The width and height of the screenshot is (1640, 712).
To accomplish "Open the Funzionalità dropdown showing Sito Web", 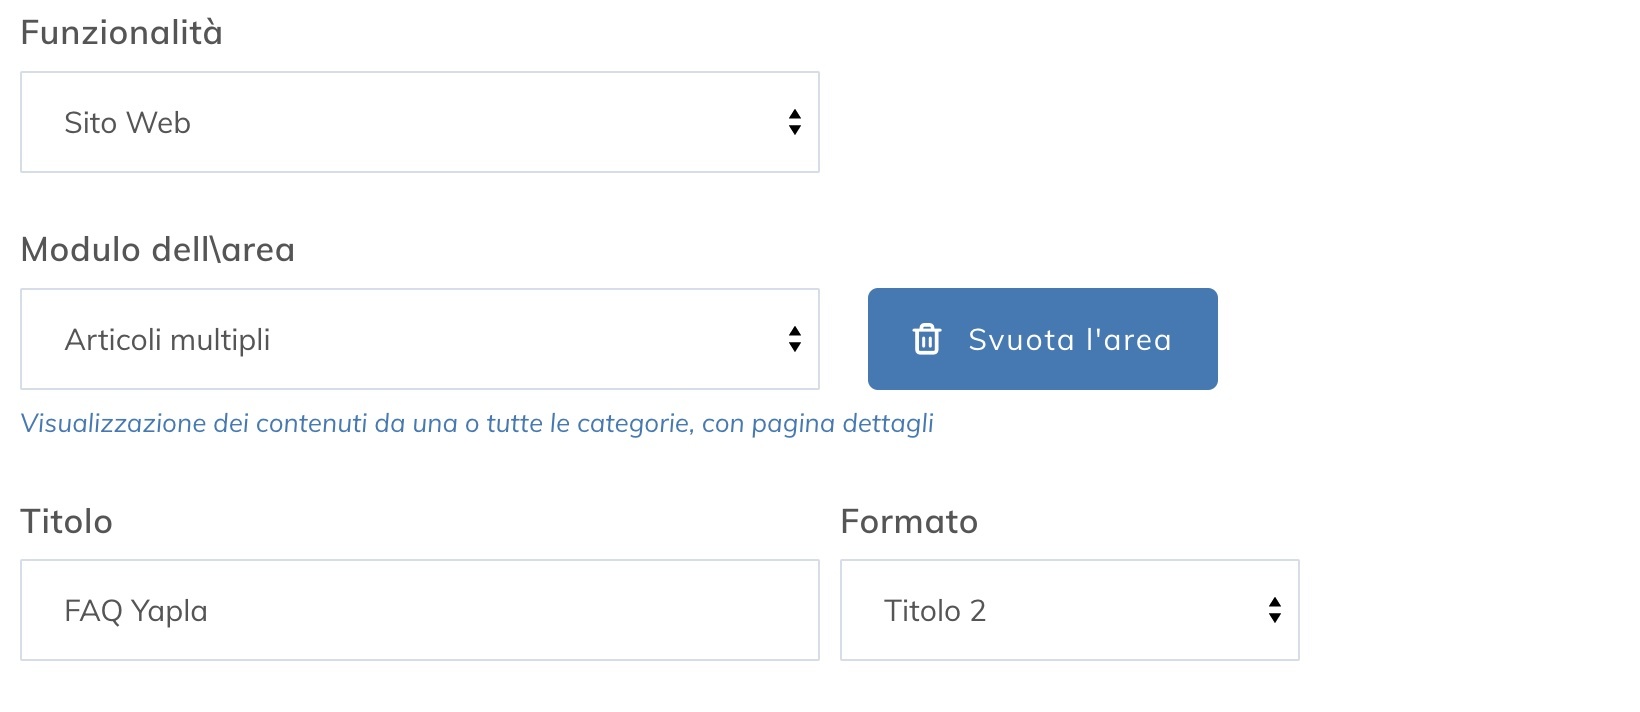I will click(x=420, y=122).
